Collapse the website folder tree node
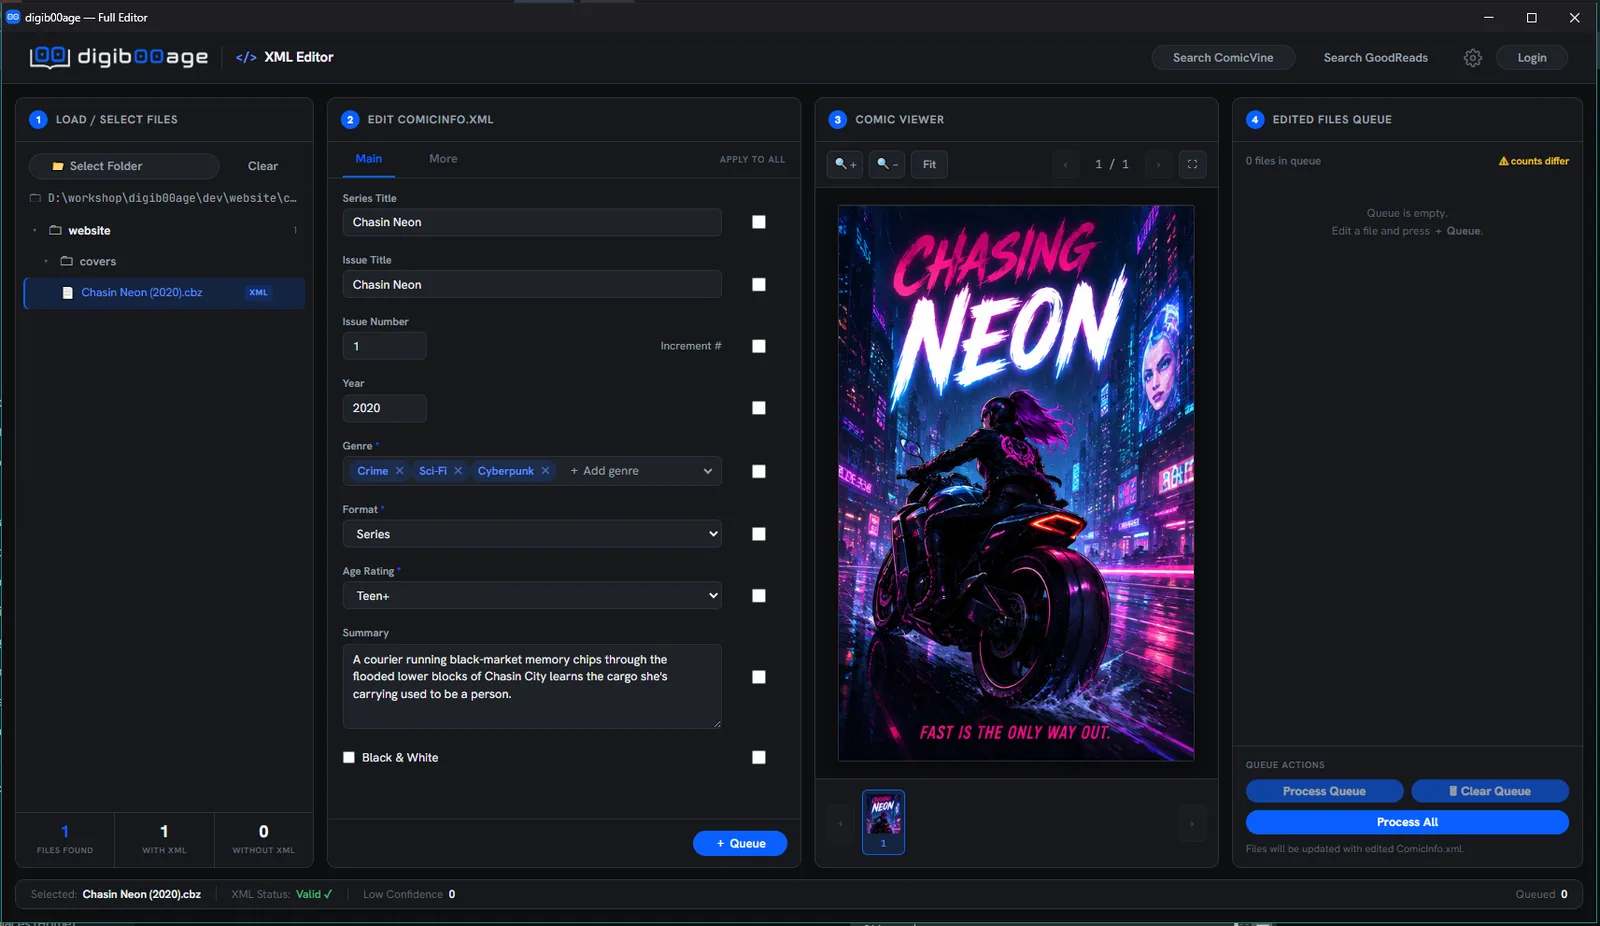Image resolution: width=1600 pixels, height=926 pixels. pyautogui.click(x=35, y=230)
